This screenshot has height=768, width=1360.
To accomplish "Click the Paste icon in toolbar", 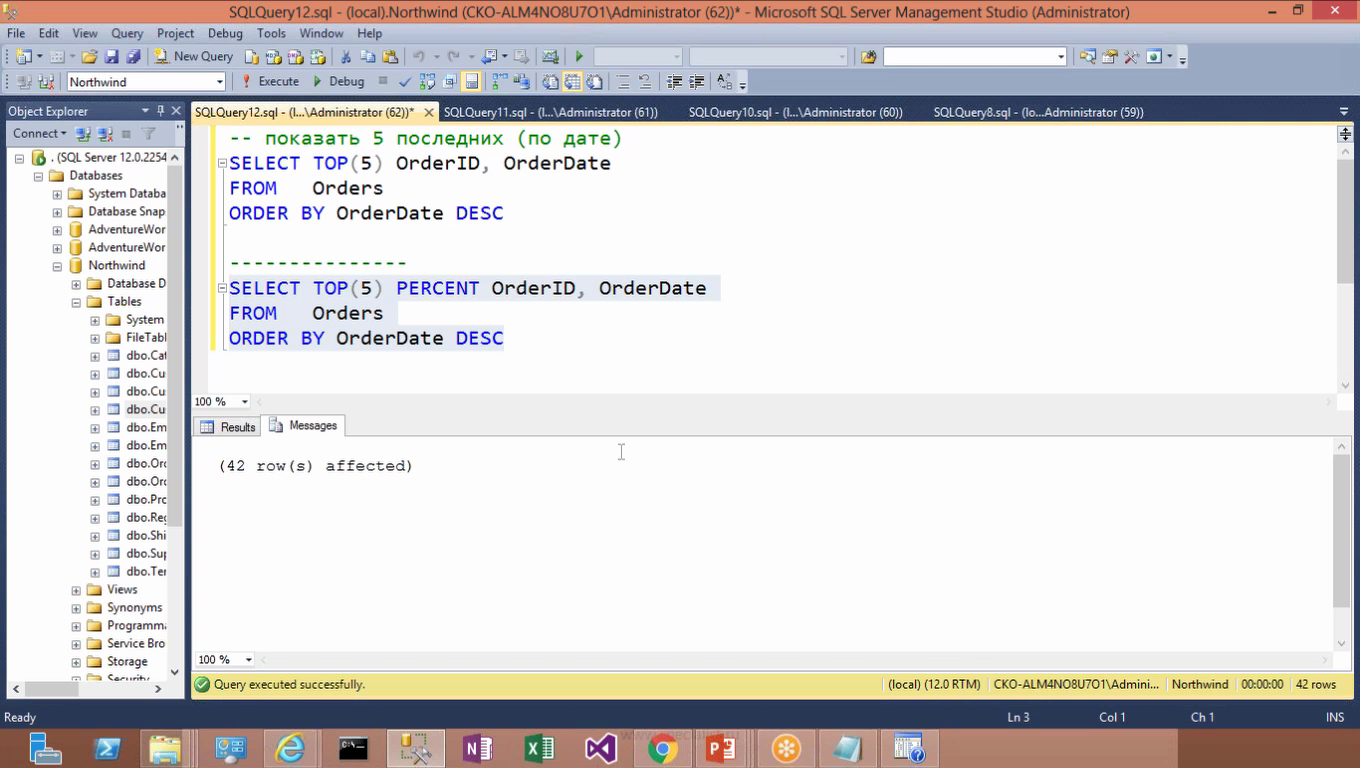I will pos(390,57).
